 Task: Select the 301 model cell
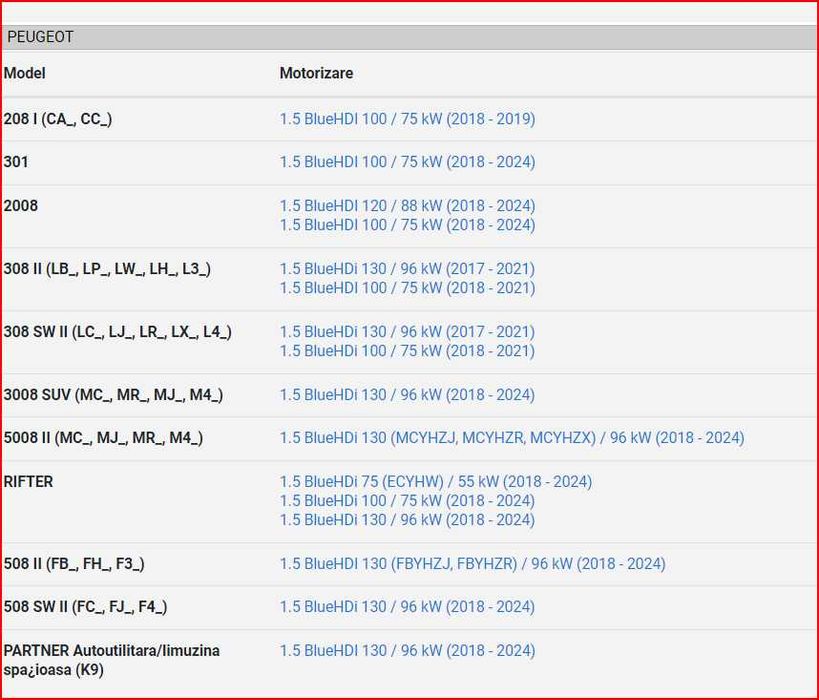click(x=16, y=162)
